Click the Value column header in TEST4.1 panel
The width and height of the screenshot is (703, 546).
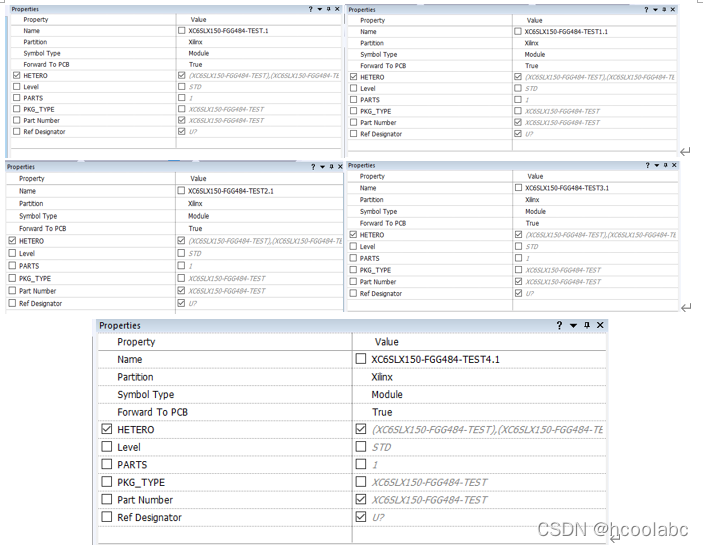(386, 342)
